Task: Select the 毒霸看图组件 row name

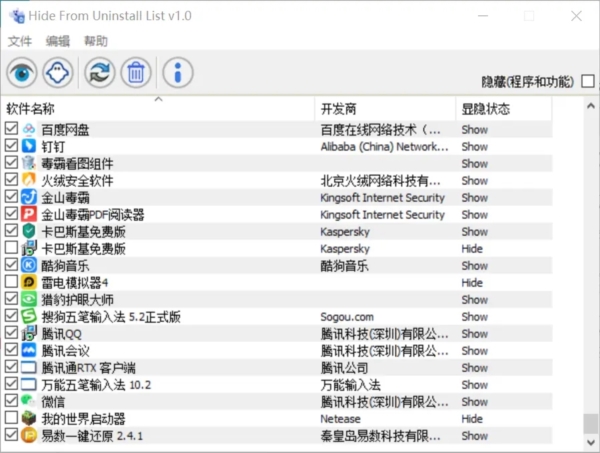Action: tap(77, 163)
